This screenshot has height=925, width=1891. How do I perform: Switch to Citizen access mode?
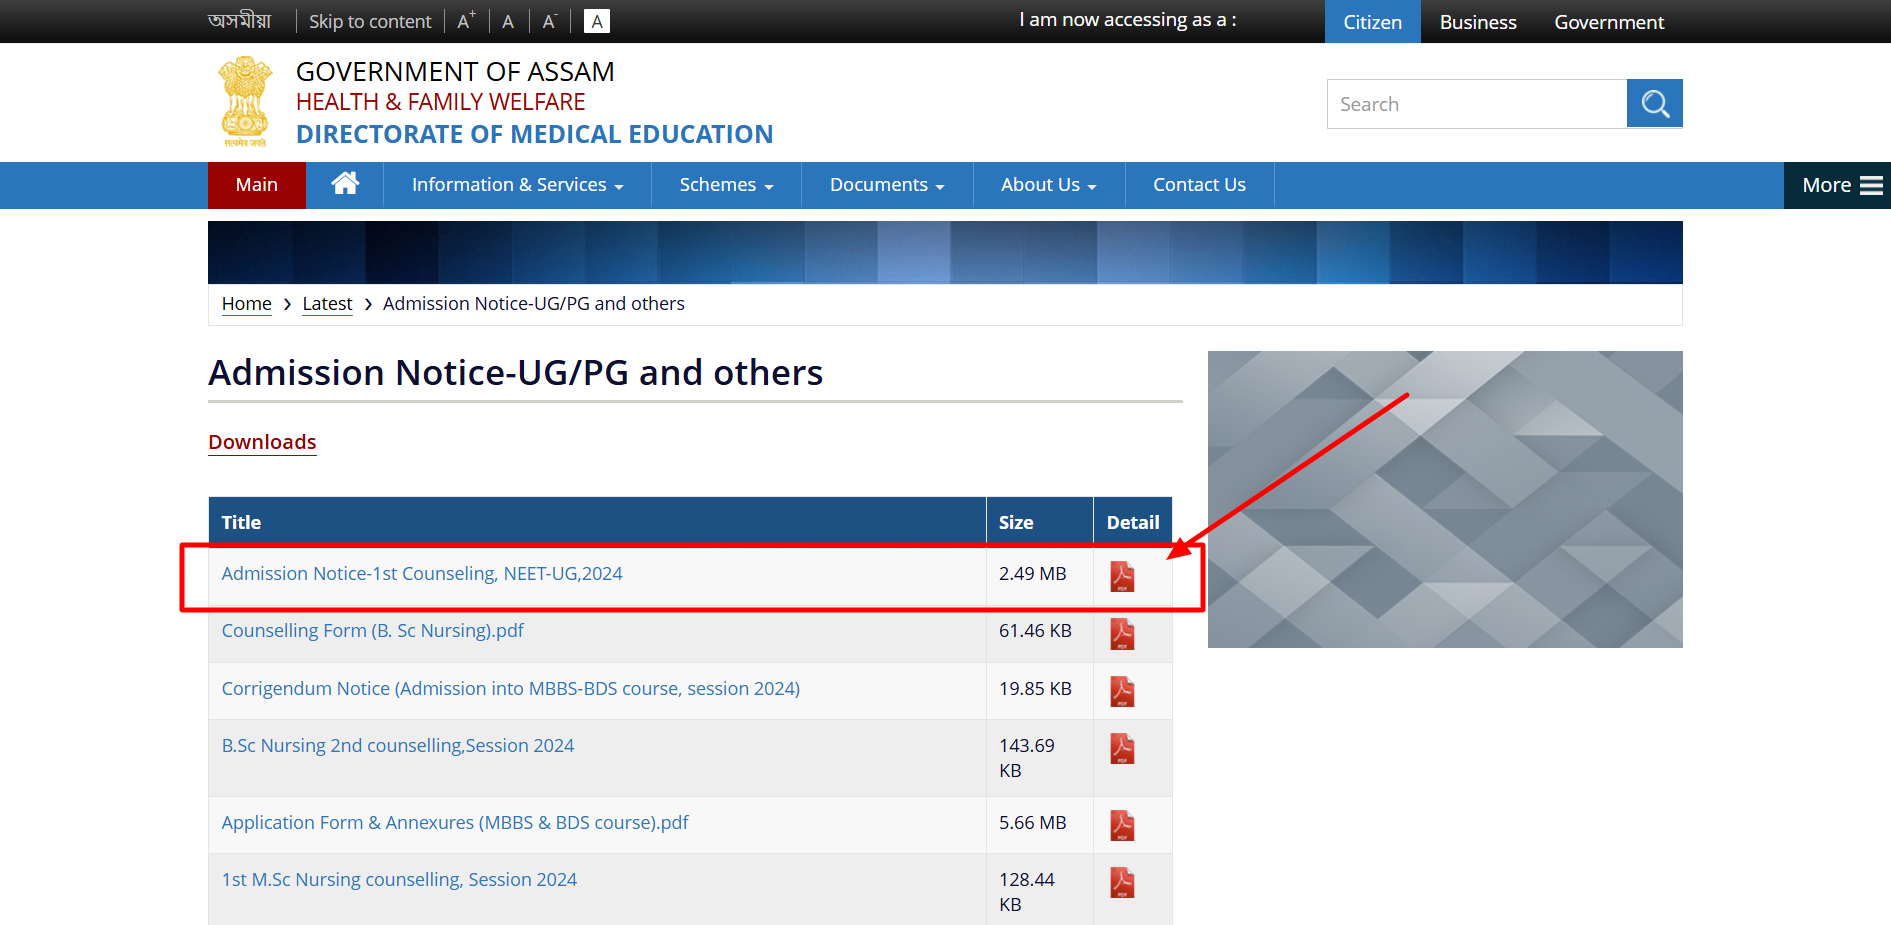[1372, 22]
